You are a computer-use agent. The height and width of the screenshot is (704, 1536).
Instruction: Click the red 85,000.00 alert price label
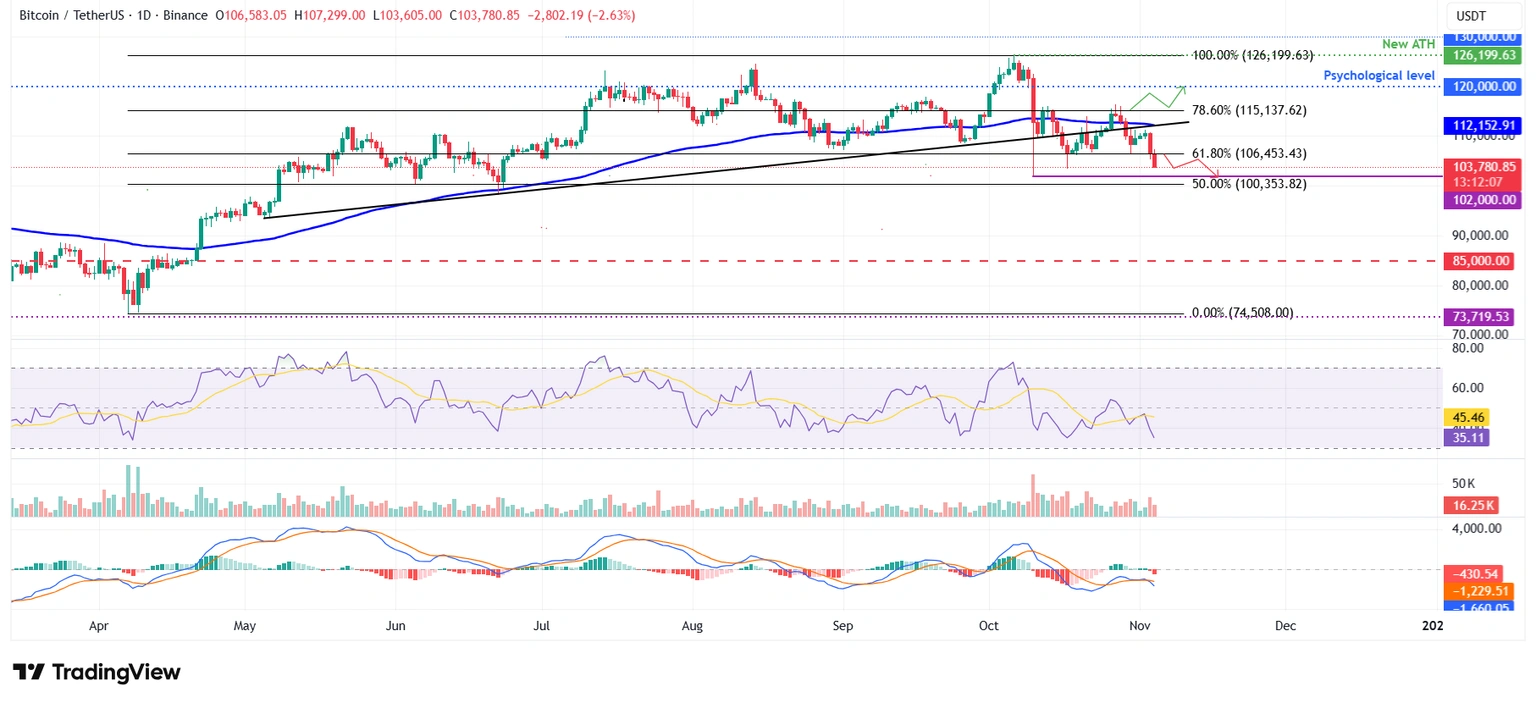[1481, 261]
